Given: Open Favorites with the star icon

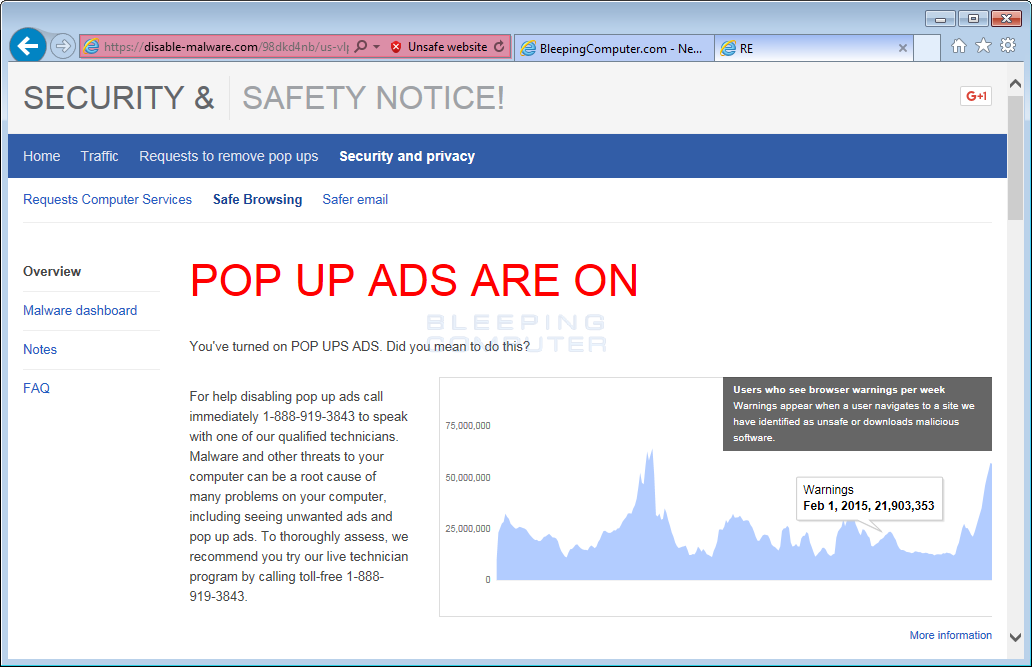Looking at the screenshot, I should (x=983, y=46).
